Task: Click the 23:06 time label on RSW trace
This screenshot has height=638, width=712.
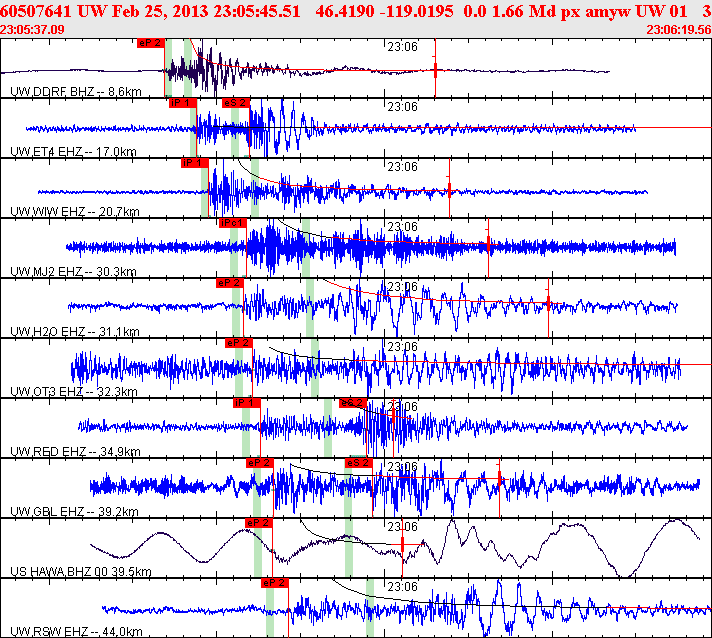Action: [402, 586]
